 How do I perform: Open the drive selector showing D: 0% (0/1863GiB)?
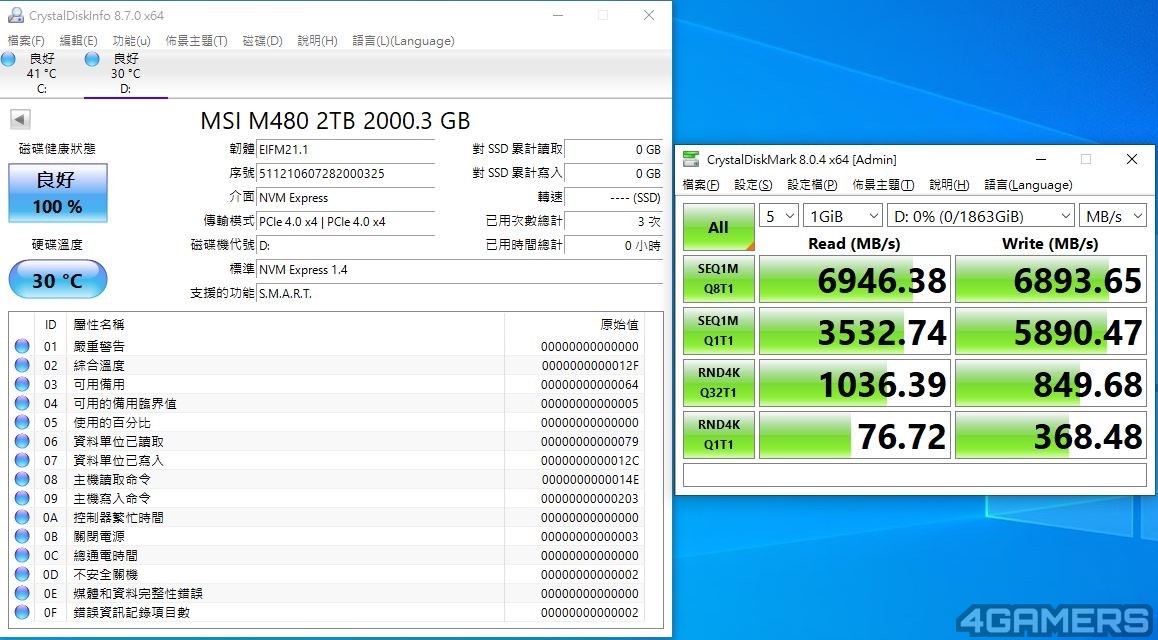(981, 216)
